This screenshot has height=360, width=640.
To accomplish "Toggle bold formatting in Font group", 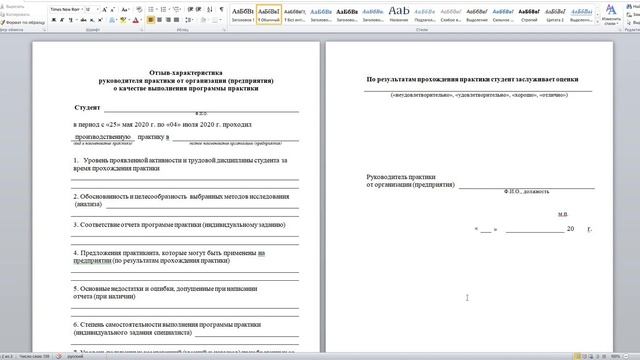I will (53, 20).
